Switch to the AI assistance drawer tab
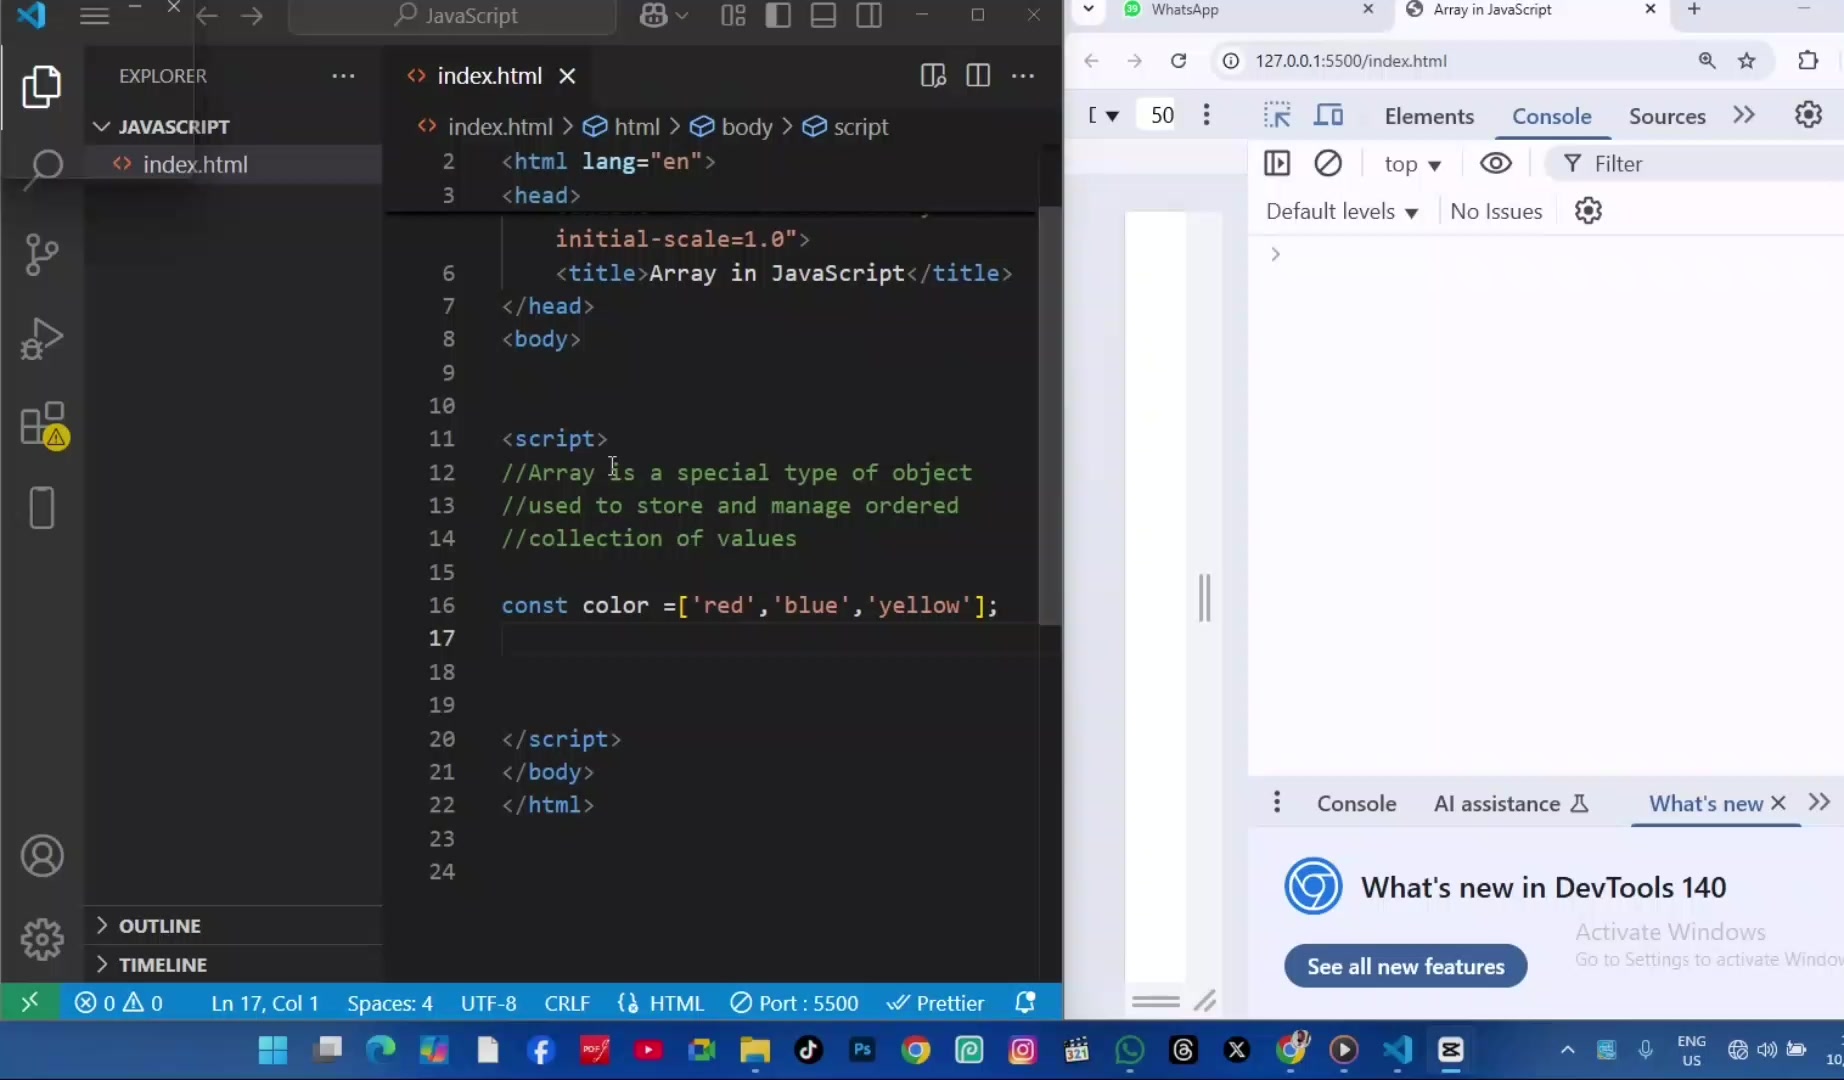The image size is (1844, 1080). [1510, 804]
